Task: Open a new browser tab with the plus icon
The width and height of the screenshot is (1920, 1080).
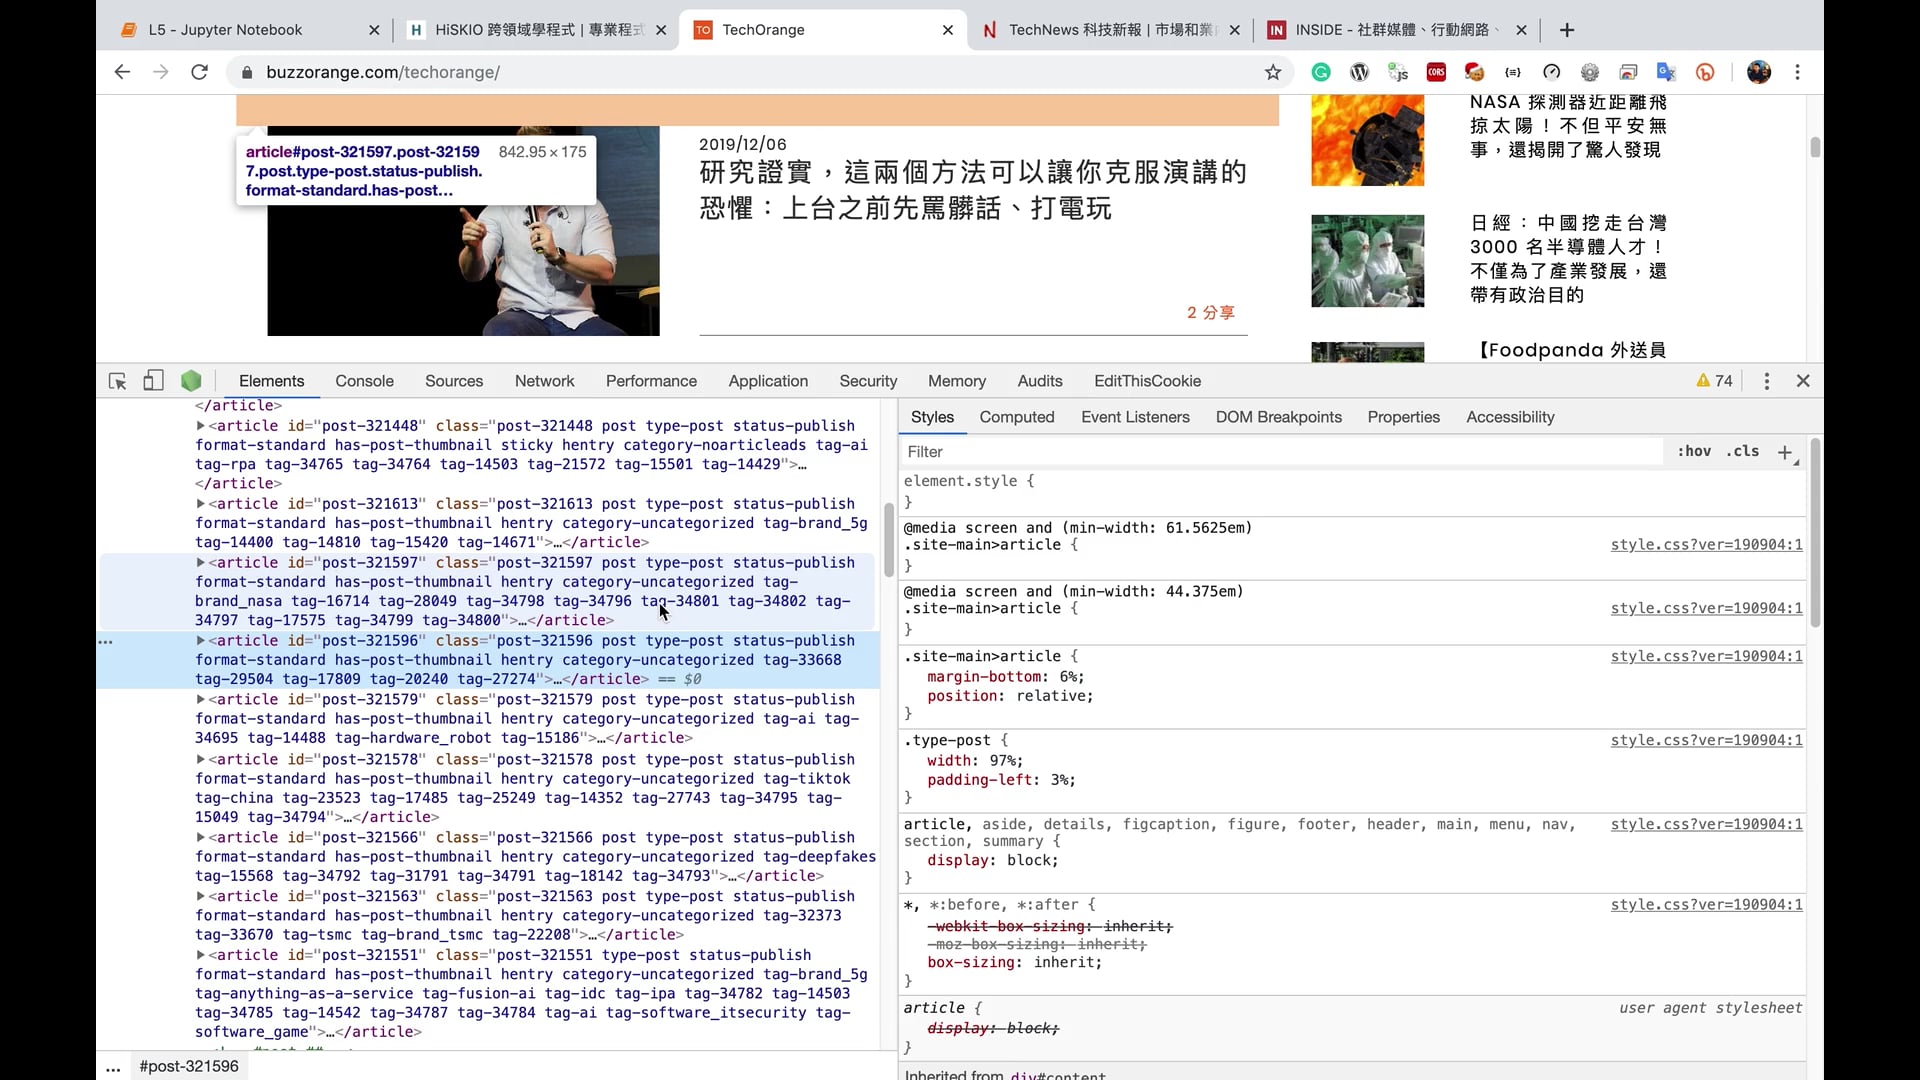Action: tap(1567, 30)
